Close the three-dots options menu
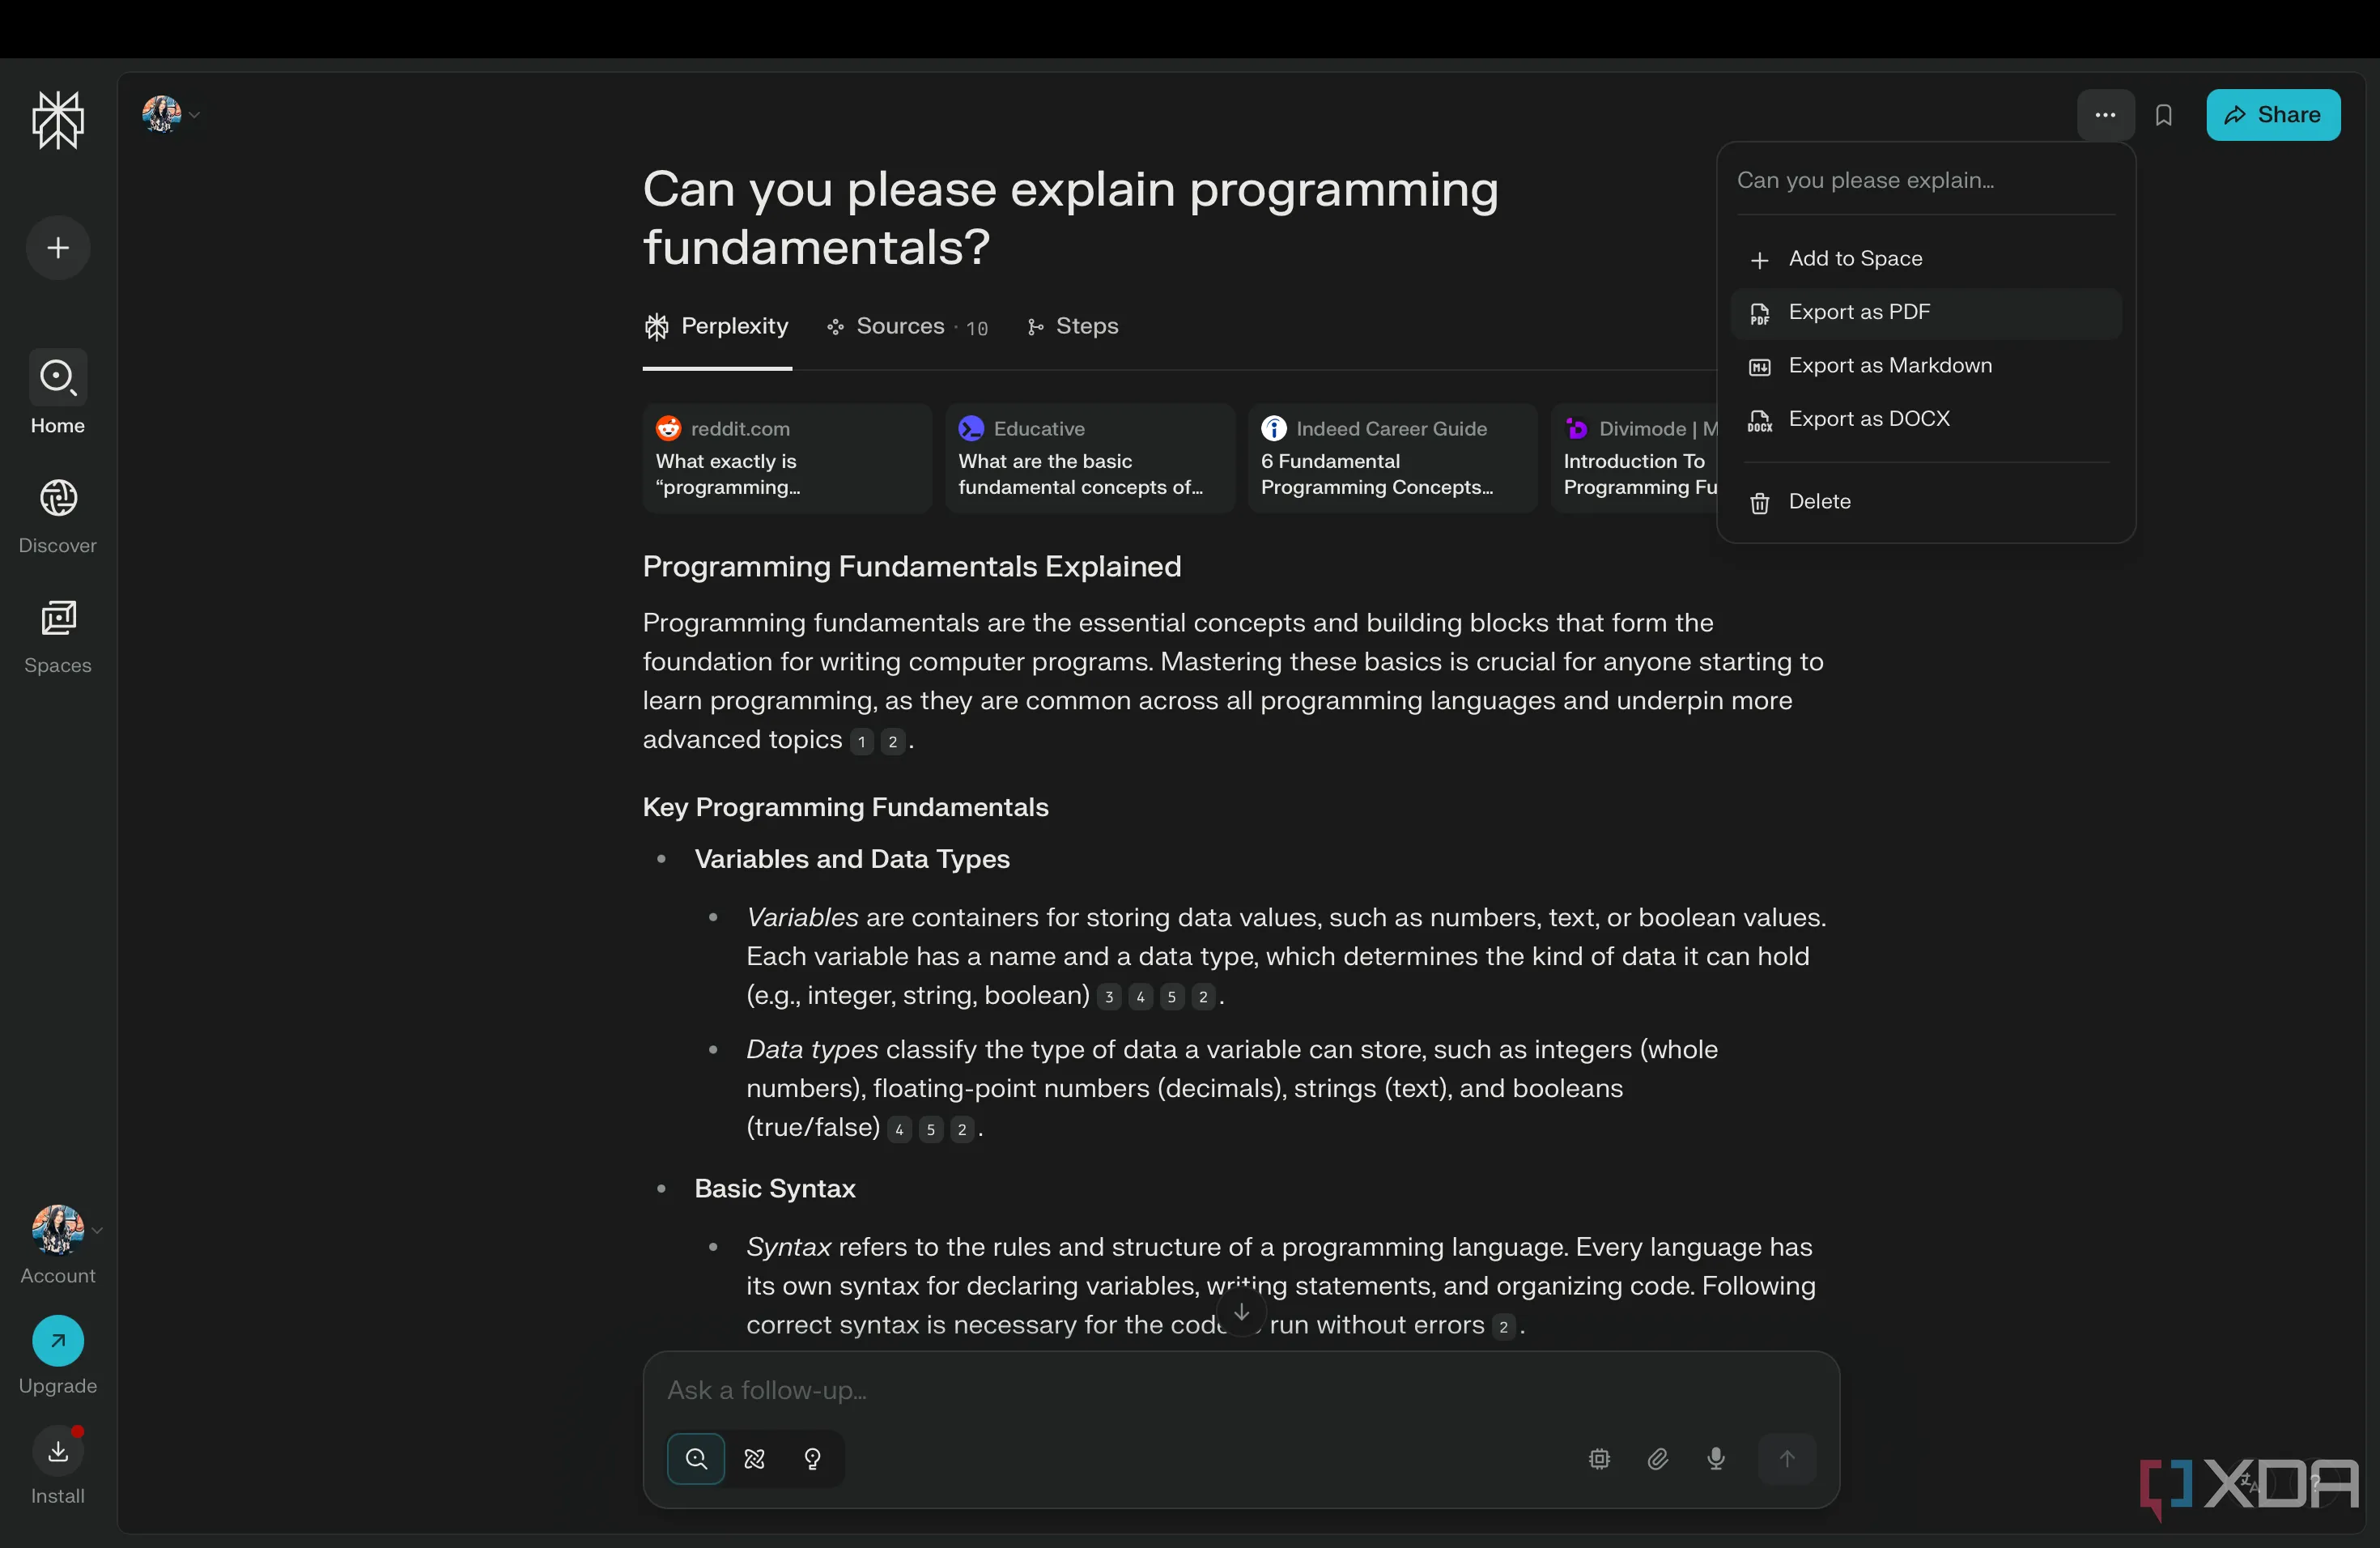 (2105, 115)
